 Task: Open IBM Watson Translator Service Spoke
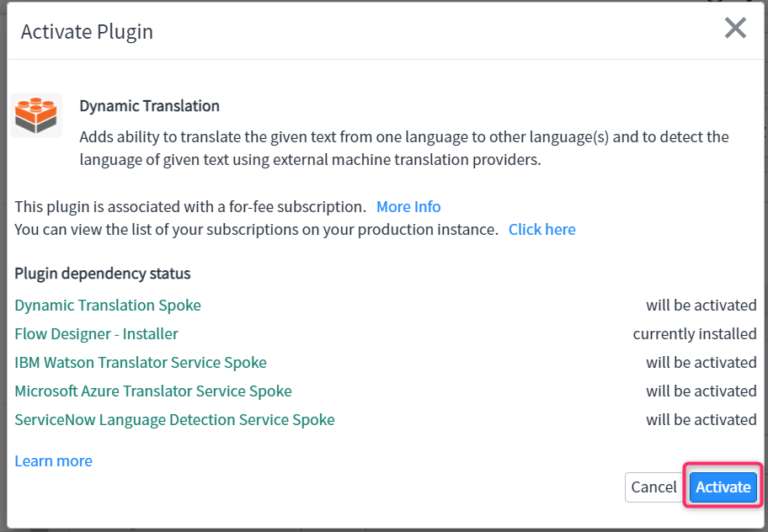tap(141, 363)
